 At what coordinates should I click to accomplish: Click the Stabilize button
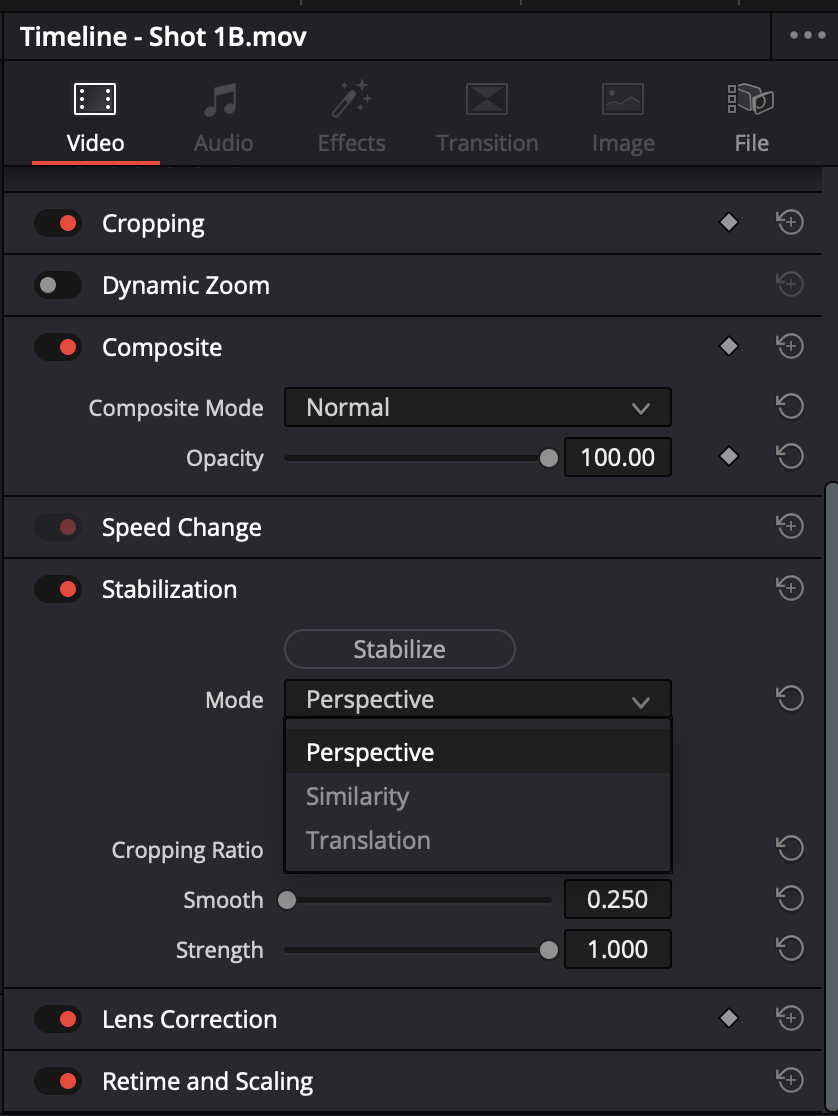(399, 649)
